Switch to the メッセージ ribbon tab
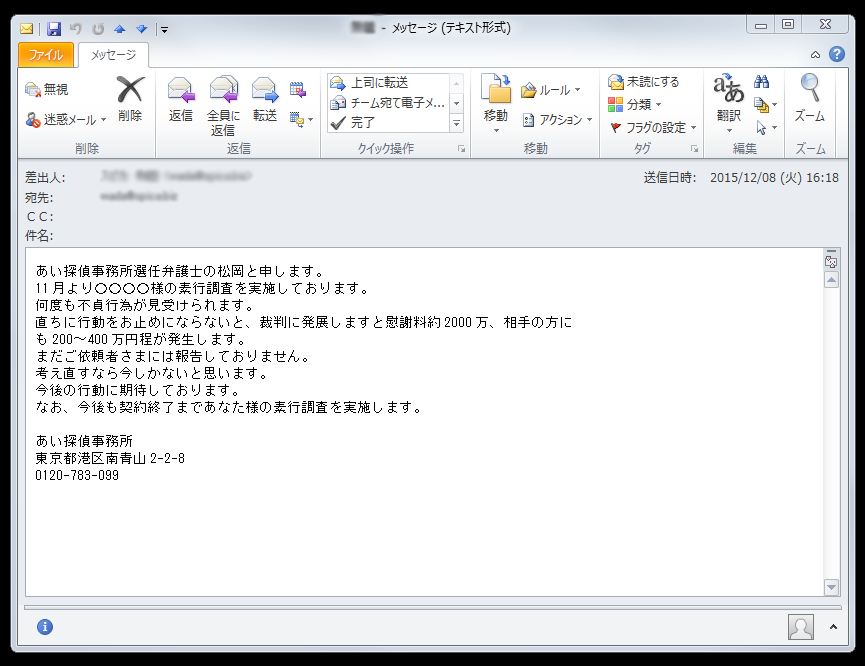The width and height of the screenshot is (865, 666). click(x=113, y=55)
